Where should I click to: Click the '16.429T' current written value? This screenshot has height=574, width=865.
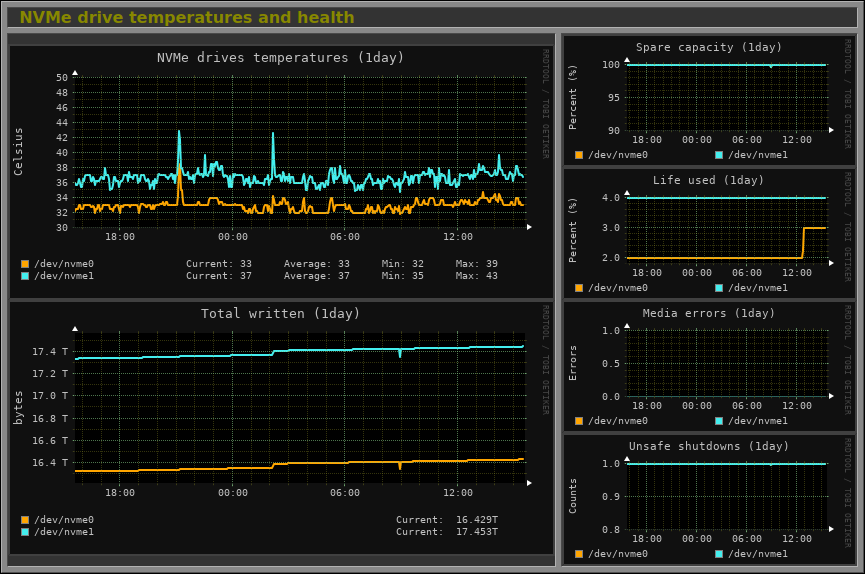tap(477, 520)
